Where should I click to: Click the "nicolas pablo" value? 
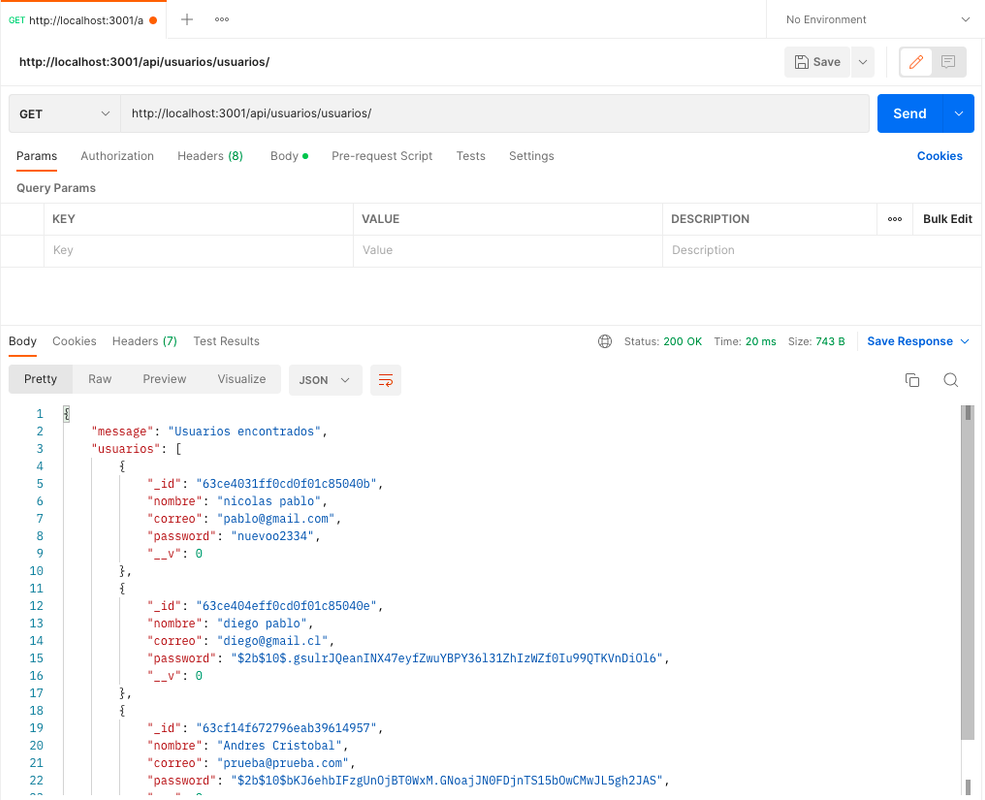pyautogui.click(x=269, y=501)
